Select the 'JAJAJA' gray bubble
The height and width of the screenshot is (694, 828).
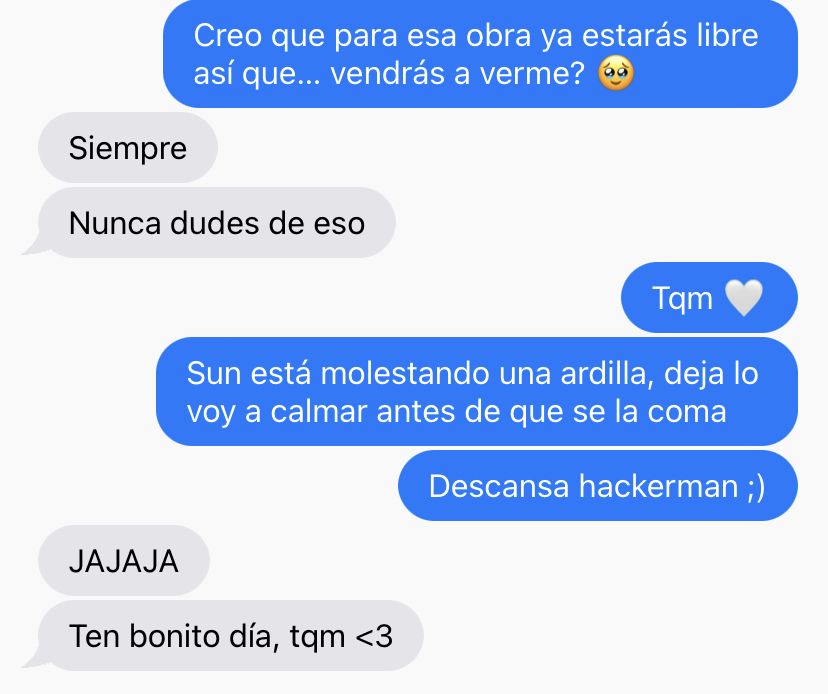click(124, 560)
